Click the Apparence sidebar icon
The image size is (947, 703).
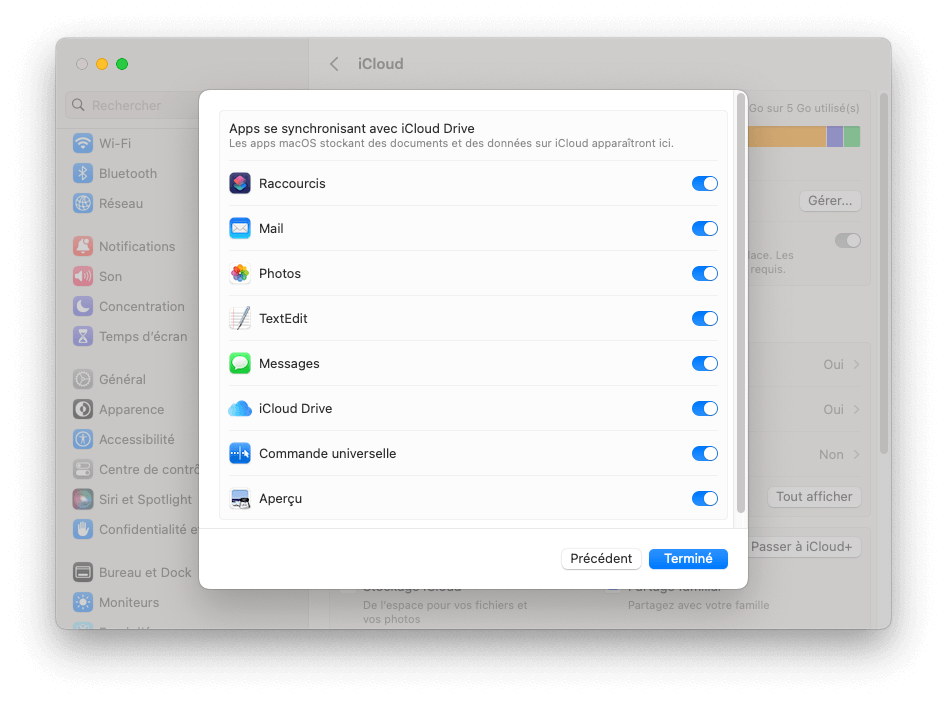tap(83, 409)
